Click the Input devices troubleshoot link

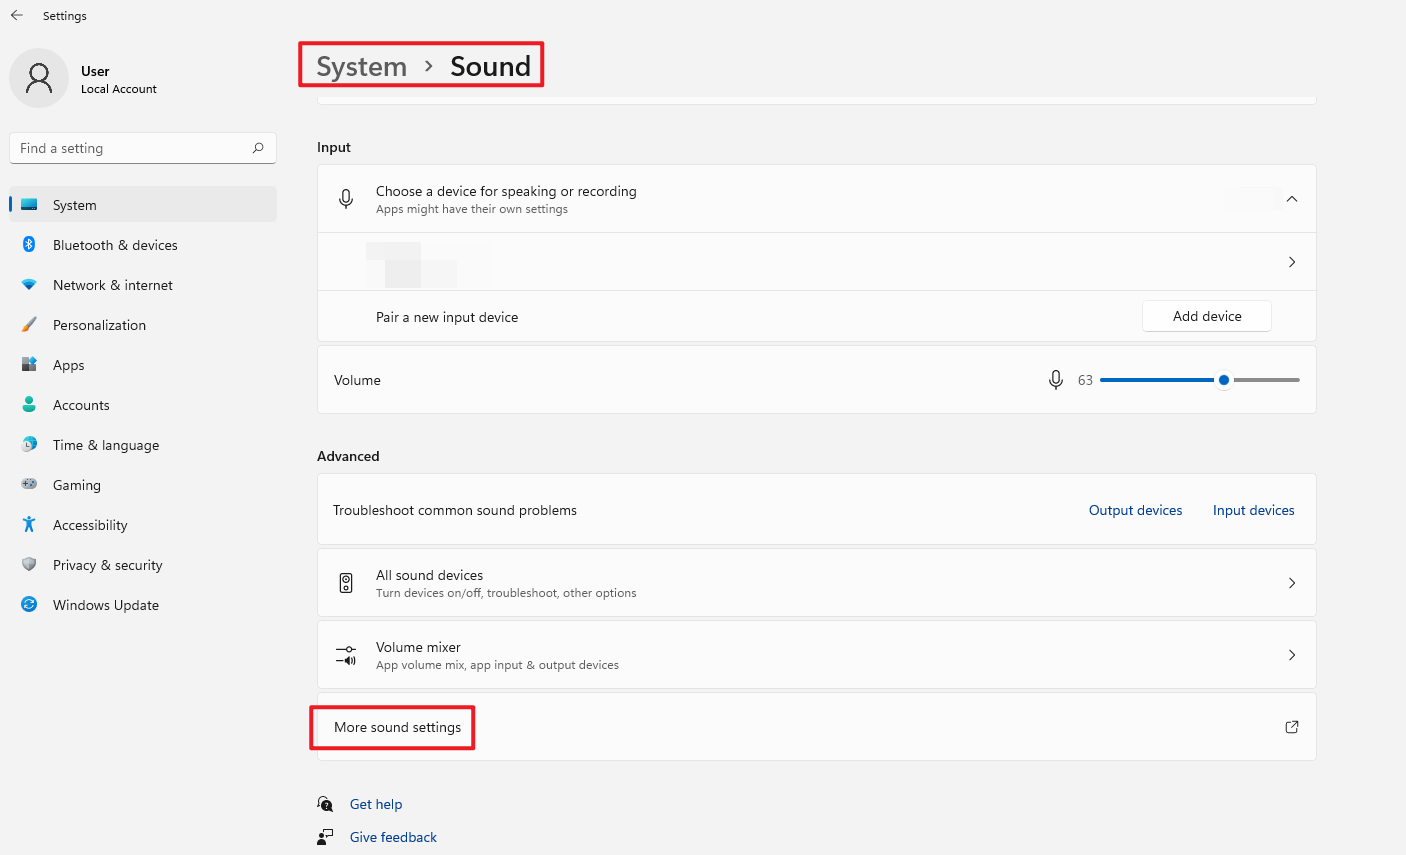[x=1253, y=510]
